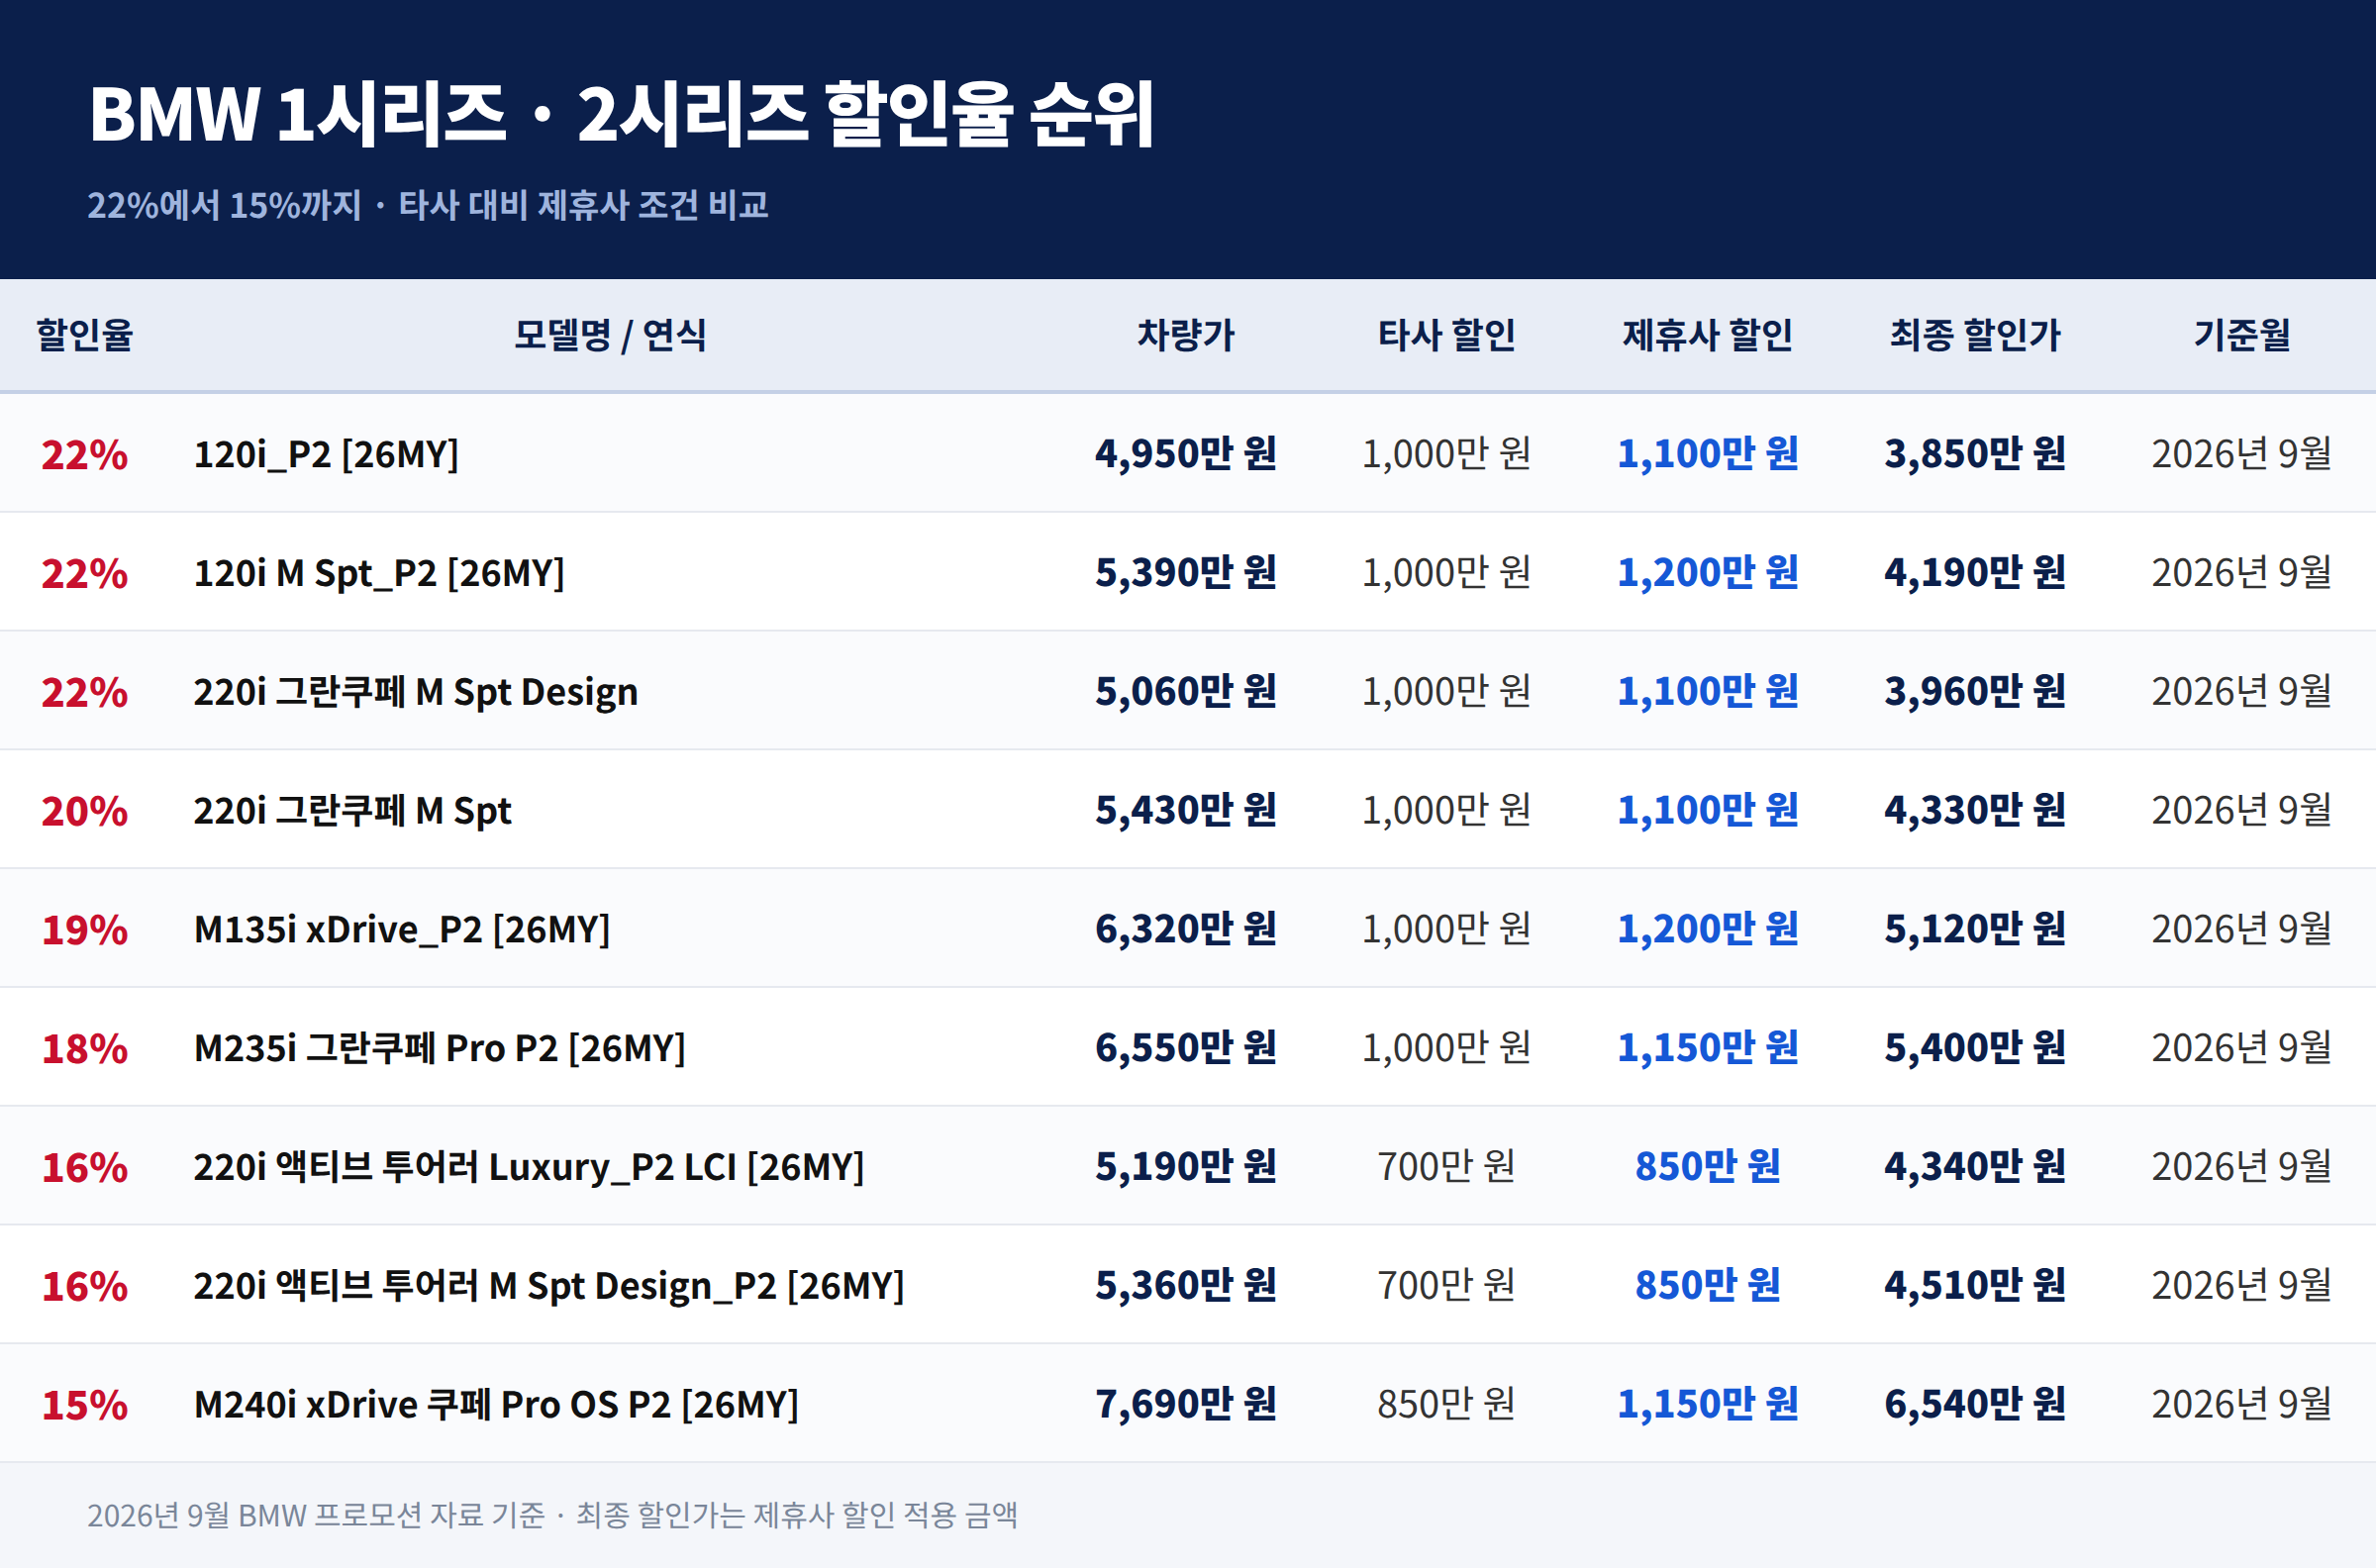The height and width of the screenshot is (1568, 2376).
Task: Click vehicle price 6,320만 원
Action: (1186, 930)
